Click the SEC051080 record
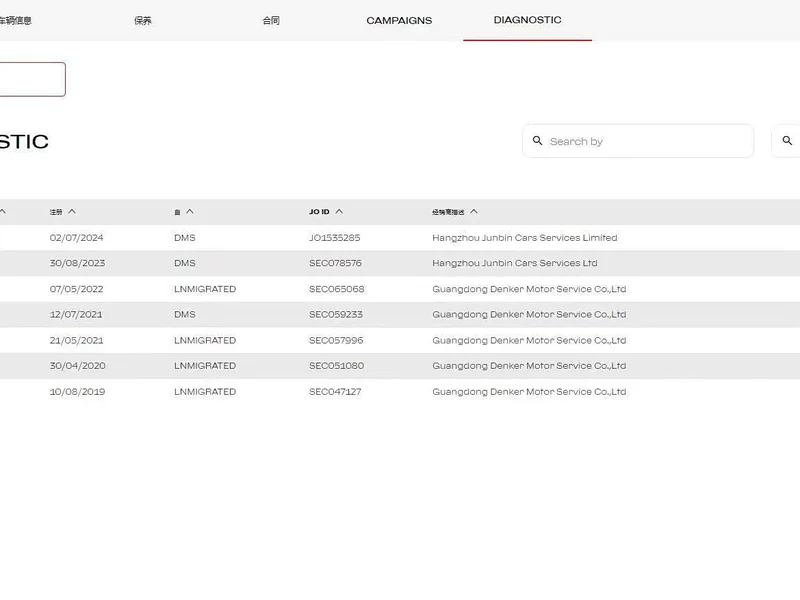 (400, 366)
